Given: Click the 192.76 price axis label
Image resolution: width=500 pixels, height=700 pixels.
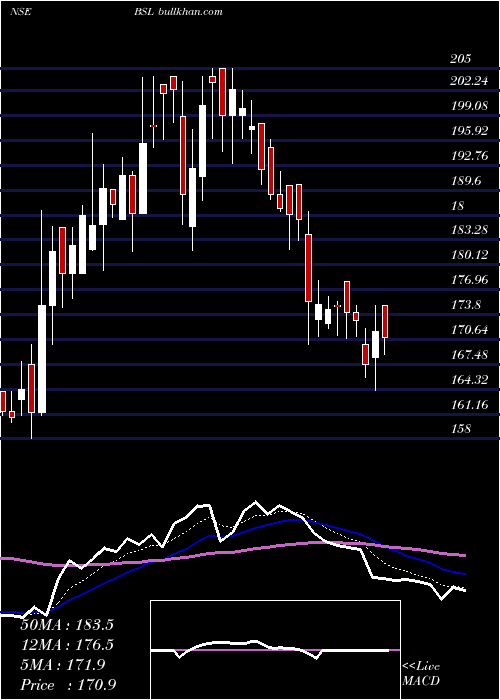Looking at the screenshot, I should pyautogui.click(x=469, y=156).
